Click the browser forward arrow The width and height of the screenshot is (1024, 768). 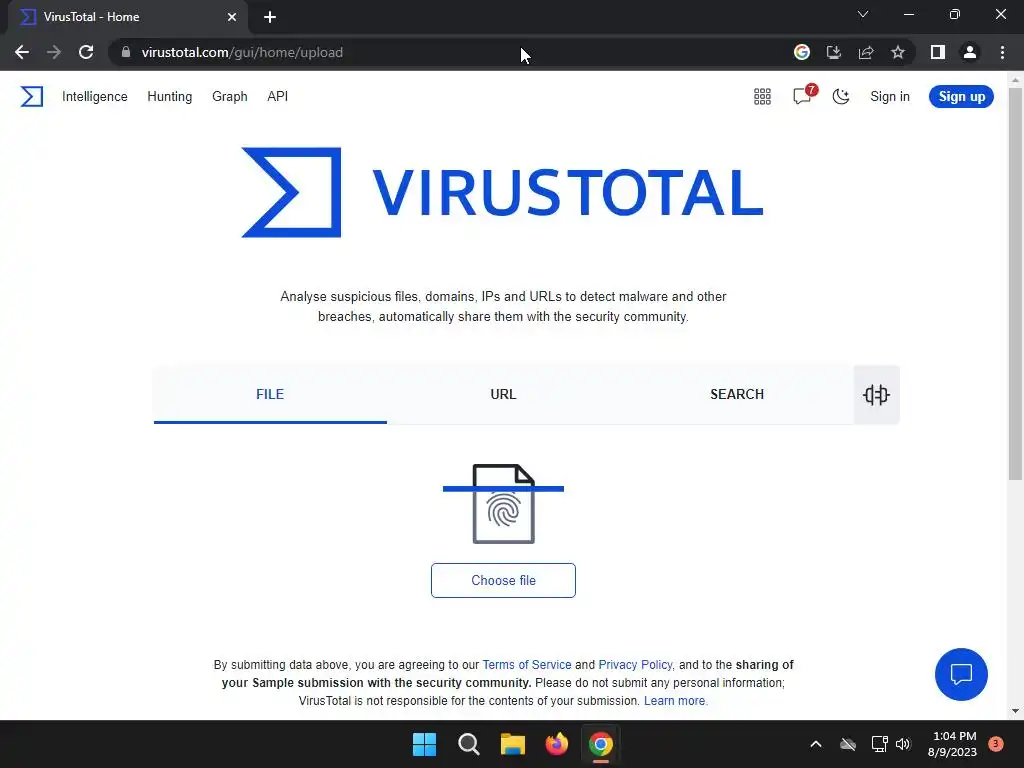click(54, 52)
